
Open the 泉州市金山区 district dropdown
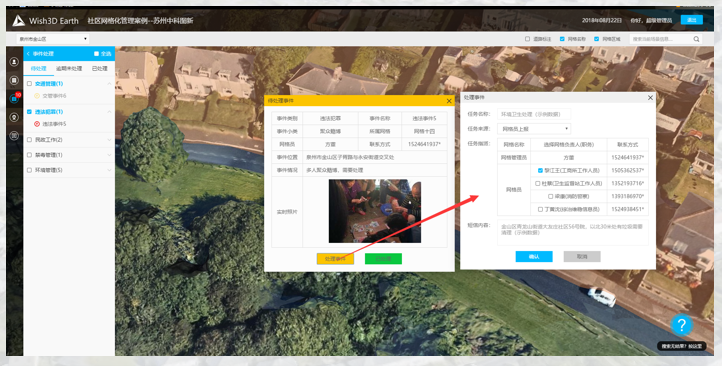[52, 39]
